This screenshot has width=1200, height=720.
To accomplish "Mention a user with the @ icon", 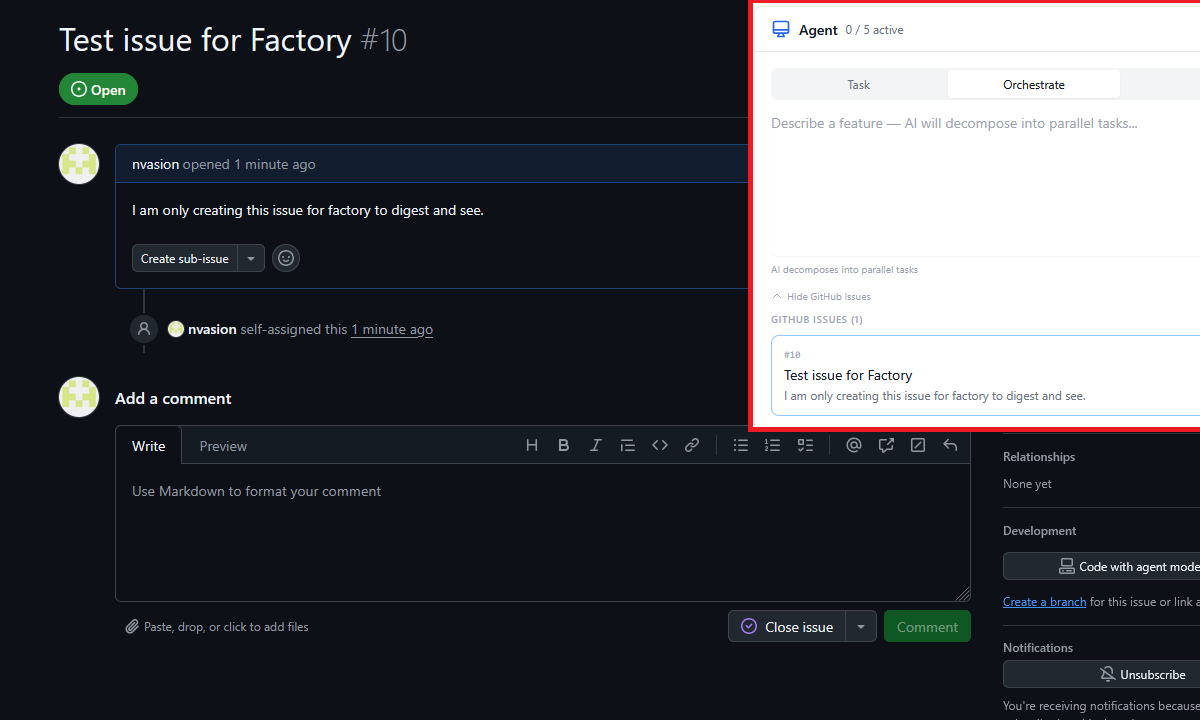I will tap(854, 445).
